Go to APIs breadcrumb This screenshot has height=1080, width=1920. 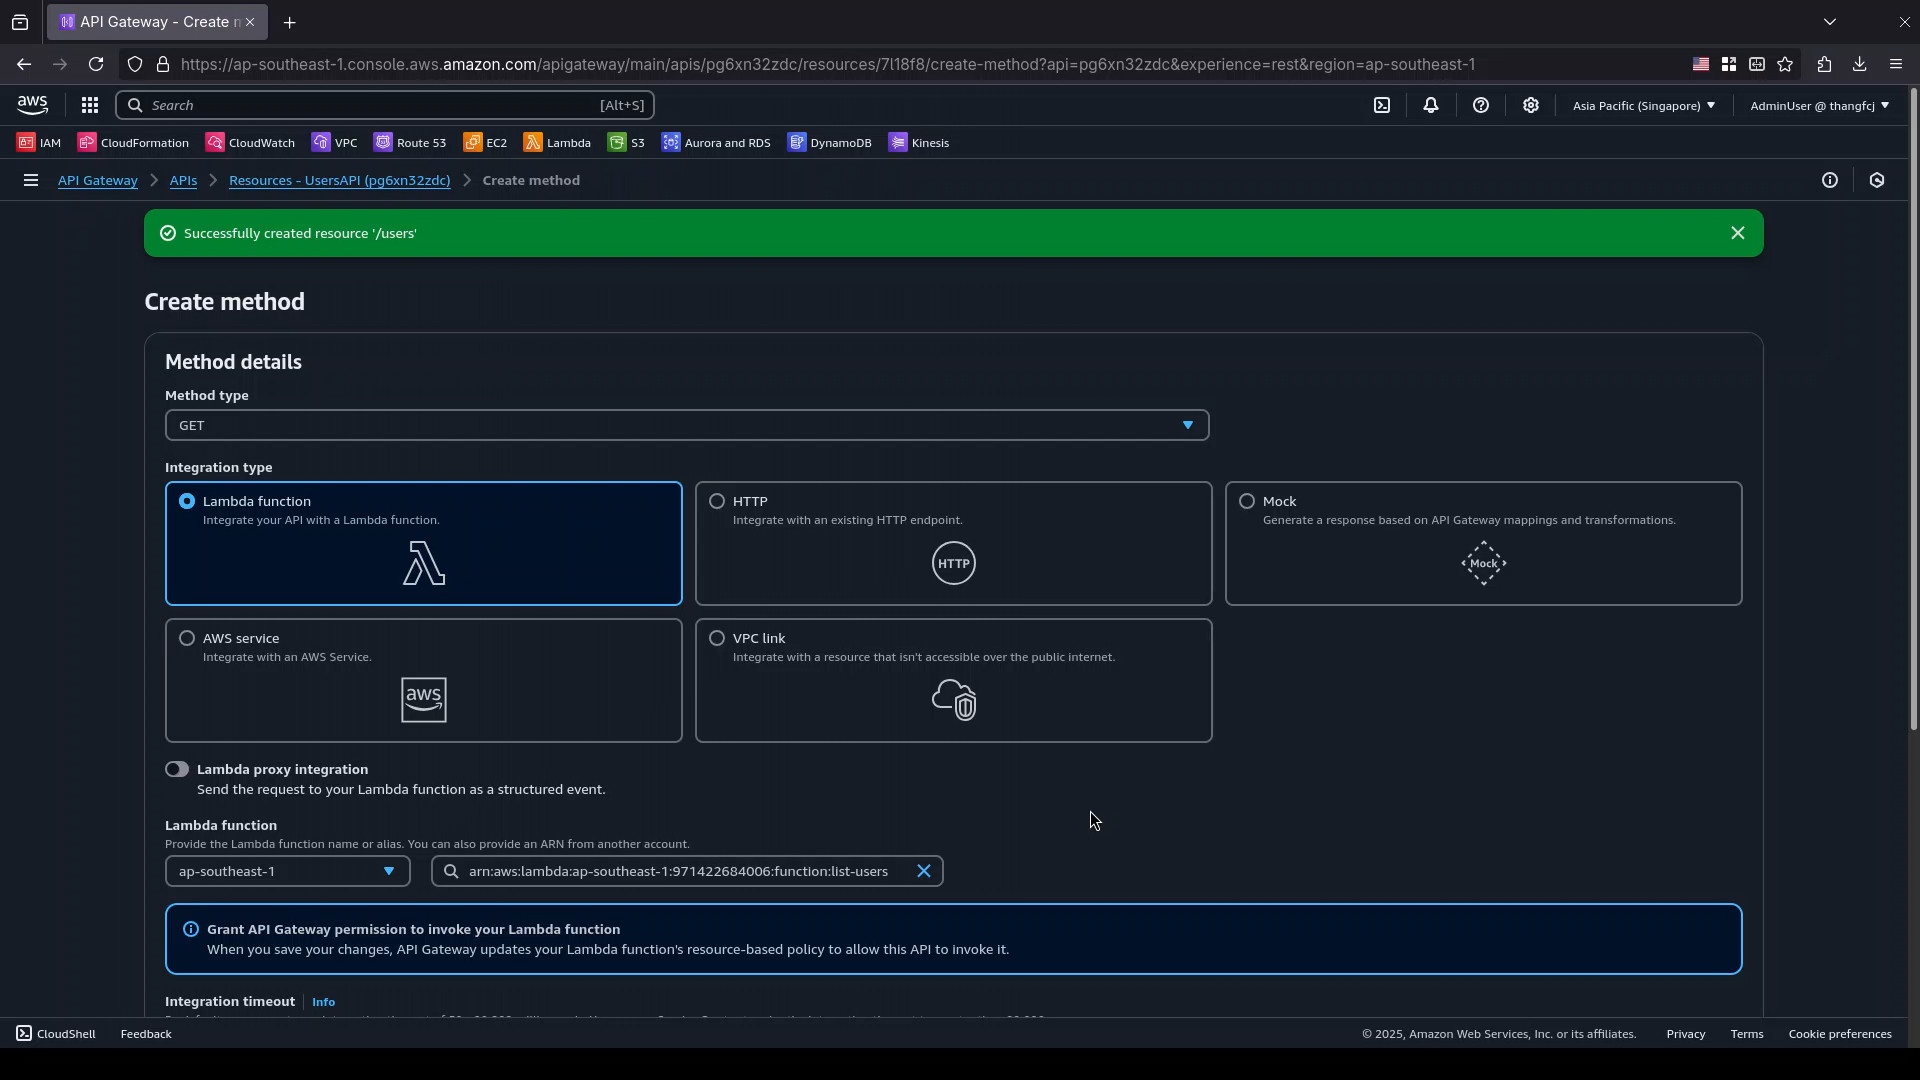(183, 181)
